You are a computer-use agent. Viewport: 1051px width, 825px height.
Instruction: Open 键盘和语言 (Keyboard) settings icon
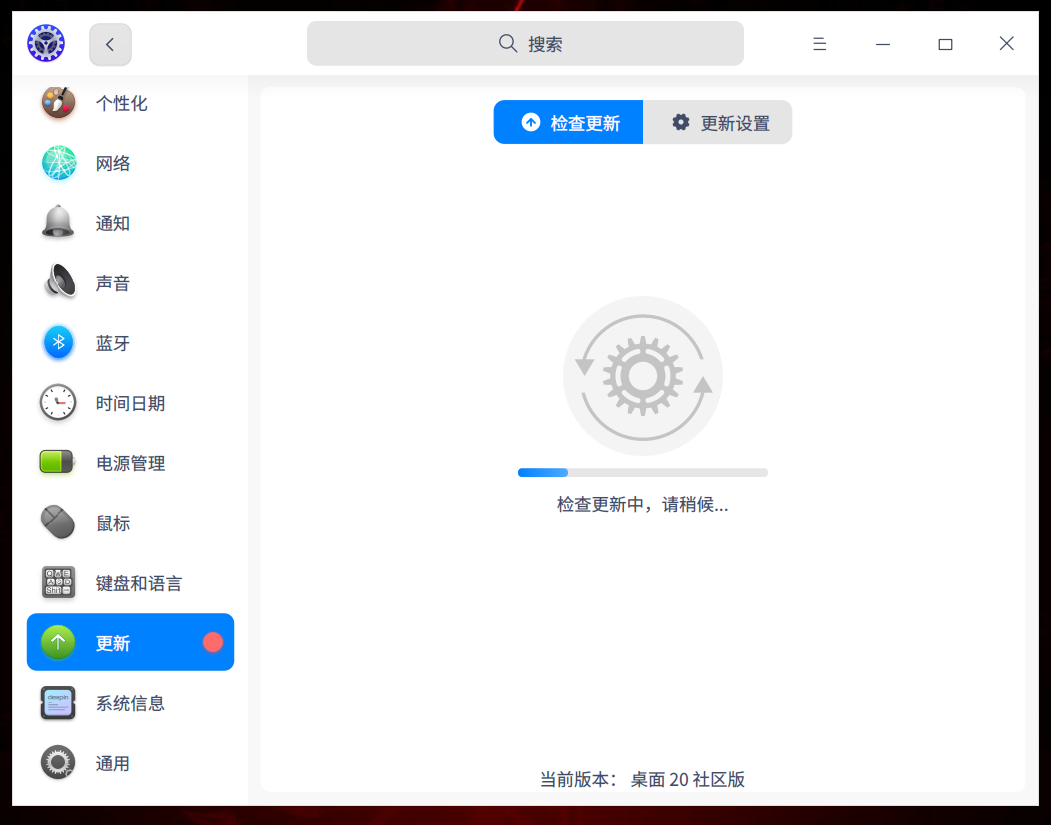[57, 582]
